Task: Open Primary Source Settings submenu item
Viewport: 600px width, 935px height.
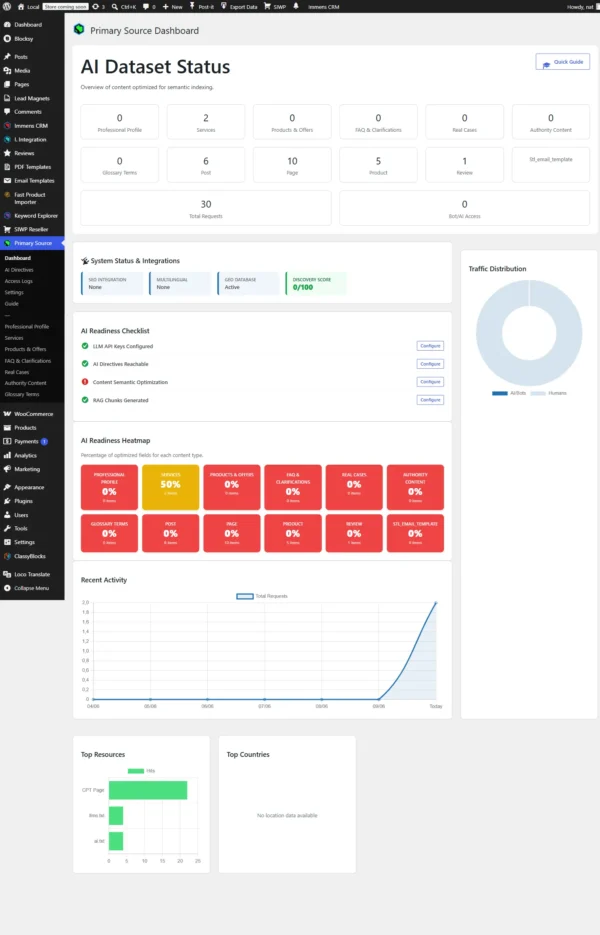Action: click(x=14, y=292)
